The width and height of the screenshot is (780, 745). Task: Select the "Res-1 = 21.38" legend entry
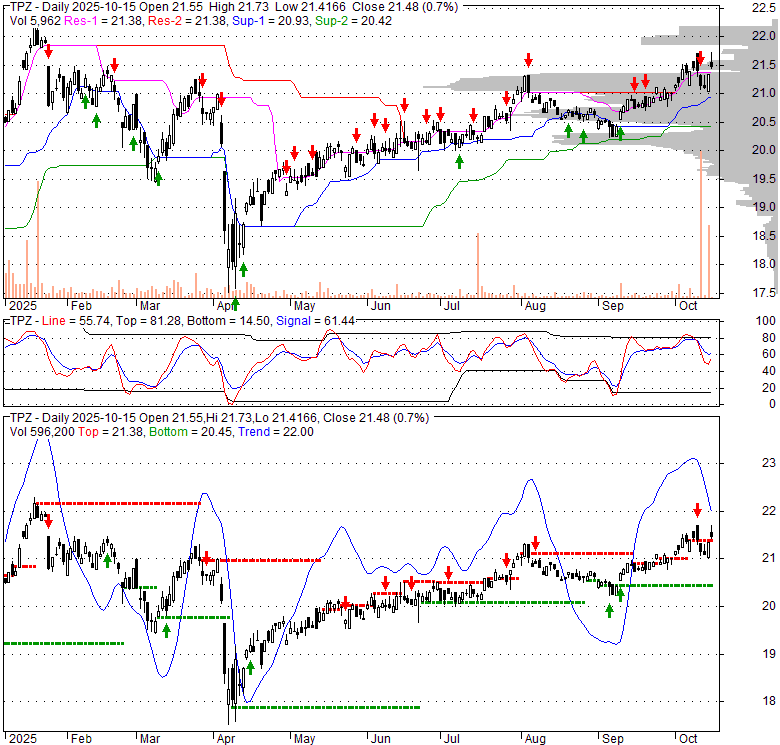pos(103,21)
